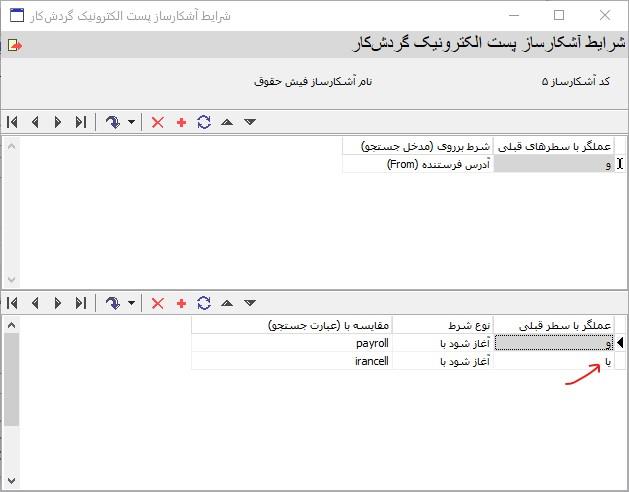Delete condition row using lower red X
The image size is (629, 492).
click(157, 303)
